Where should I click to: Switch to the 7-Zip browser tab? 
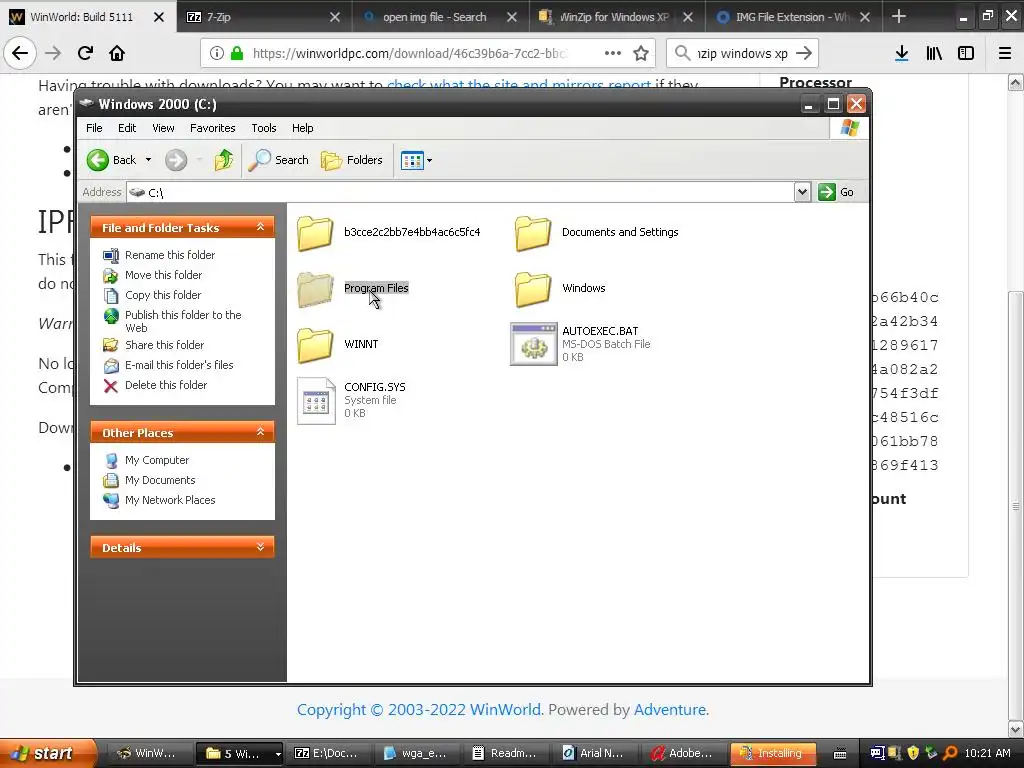pos(264,17)
